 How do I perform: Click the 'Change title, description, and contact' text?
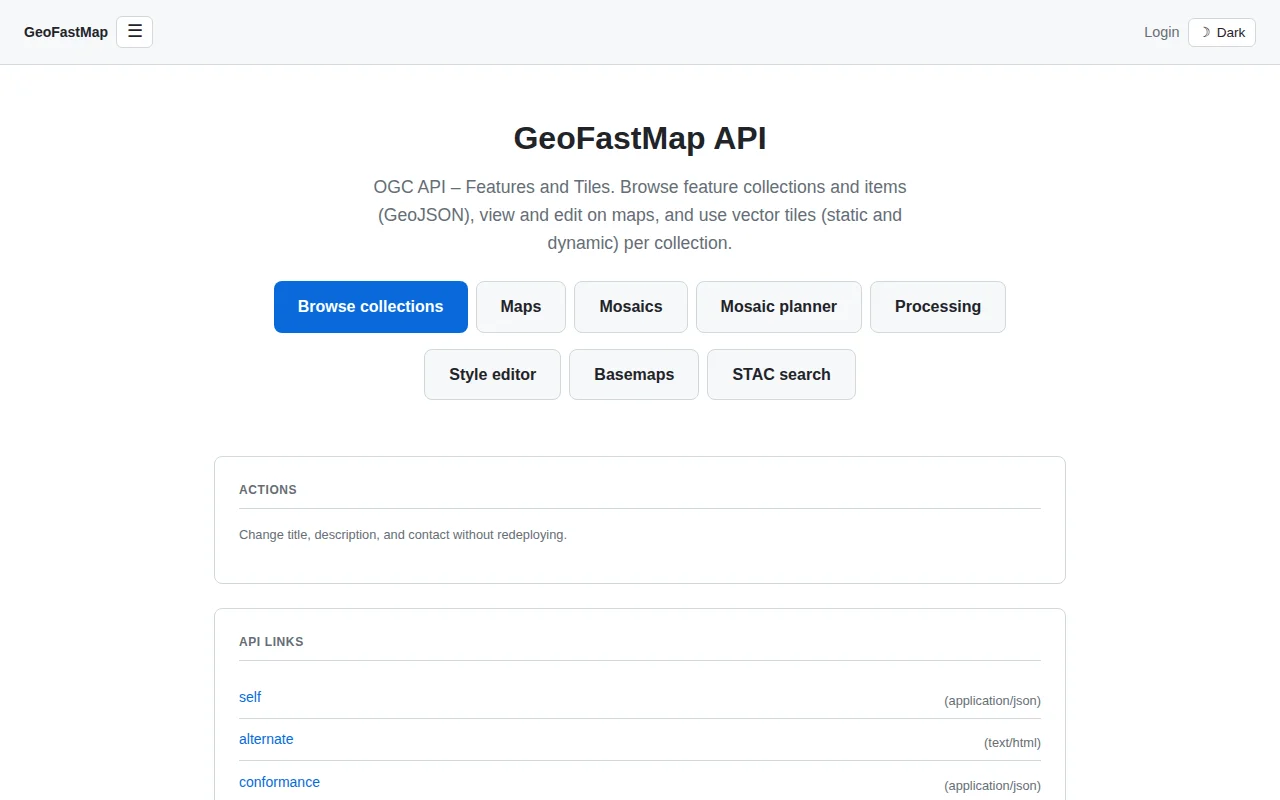pyautogui.click(x=403, y=535)
